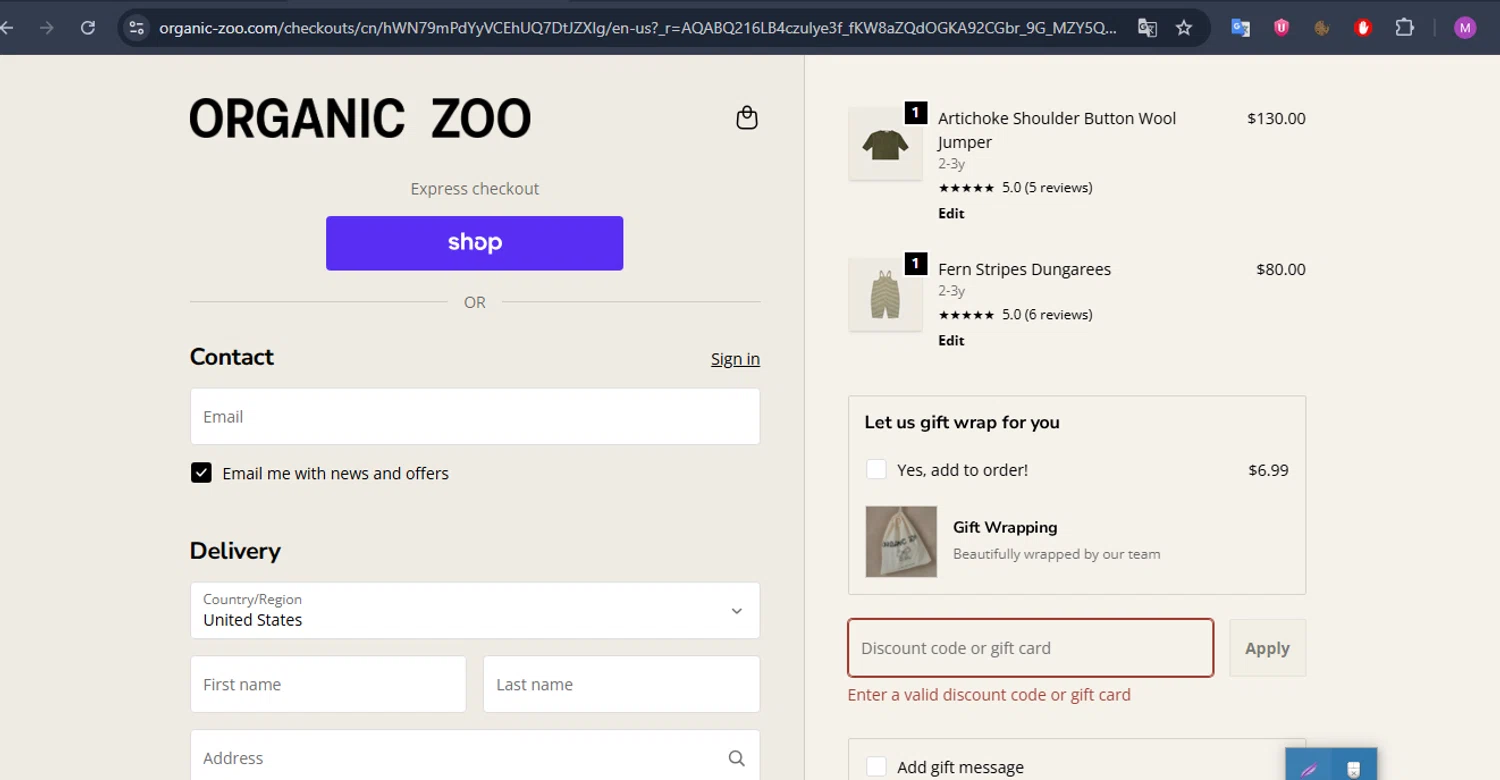Click the Enter a valid discount code error

coord(989,694)
